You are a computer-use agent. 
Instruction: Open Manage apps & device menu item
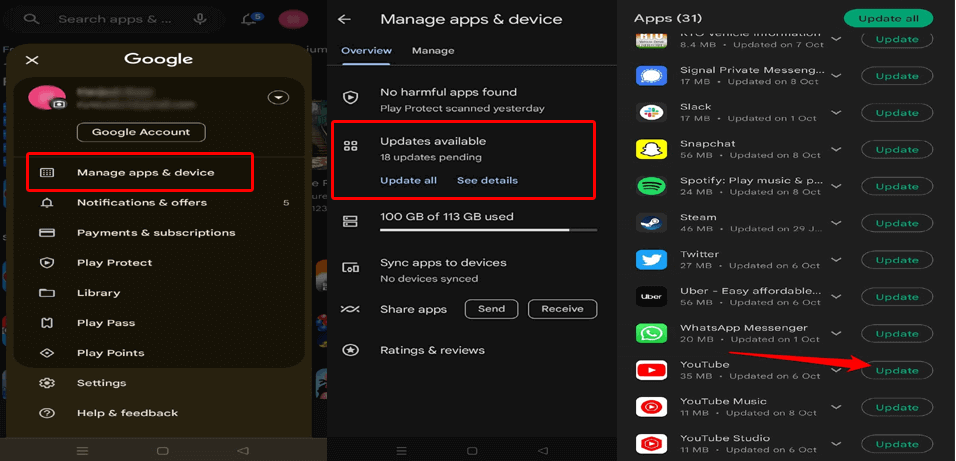point(145,172)
